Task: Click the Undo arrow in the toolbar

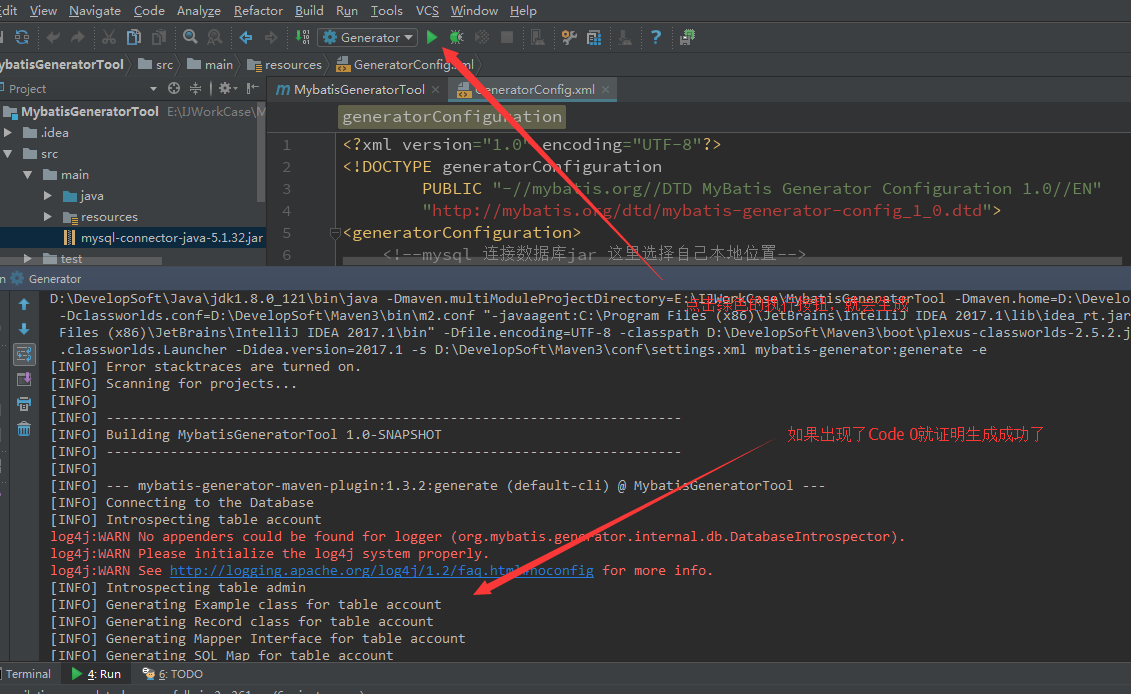Action: coord(53,38)
